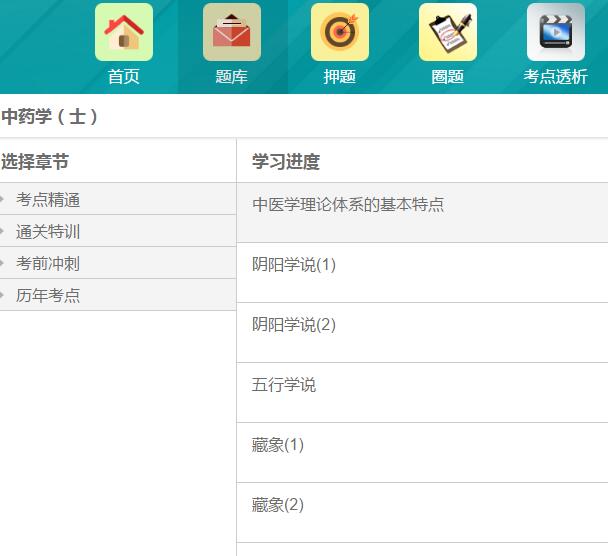The width and height of the screenshot is (608, 556).
Task: Click the 圈题 label in navigation
Action: point(448,76)
